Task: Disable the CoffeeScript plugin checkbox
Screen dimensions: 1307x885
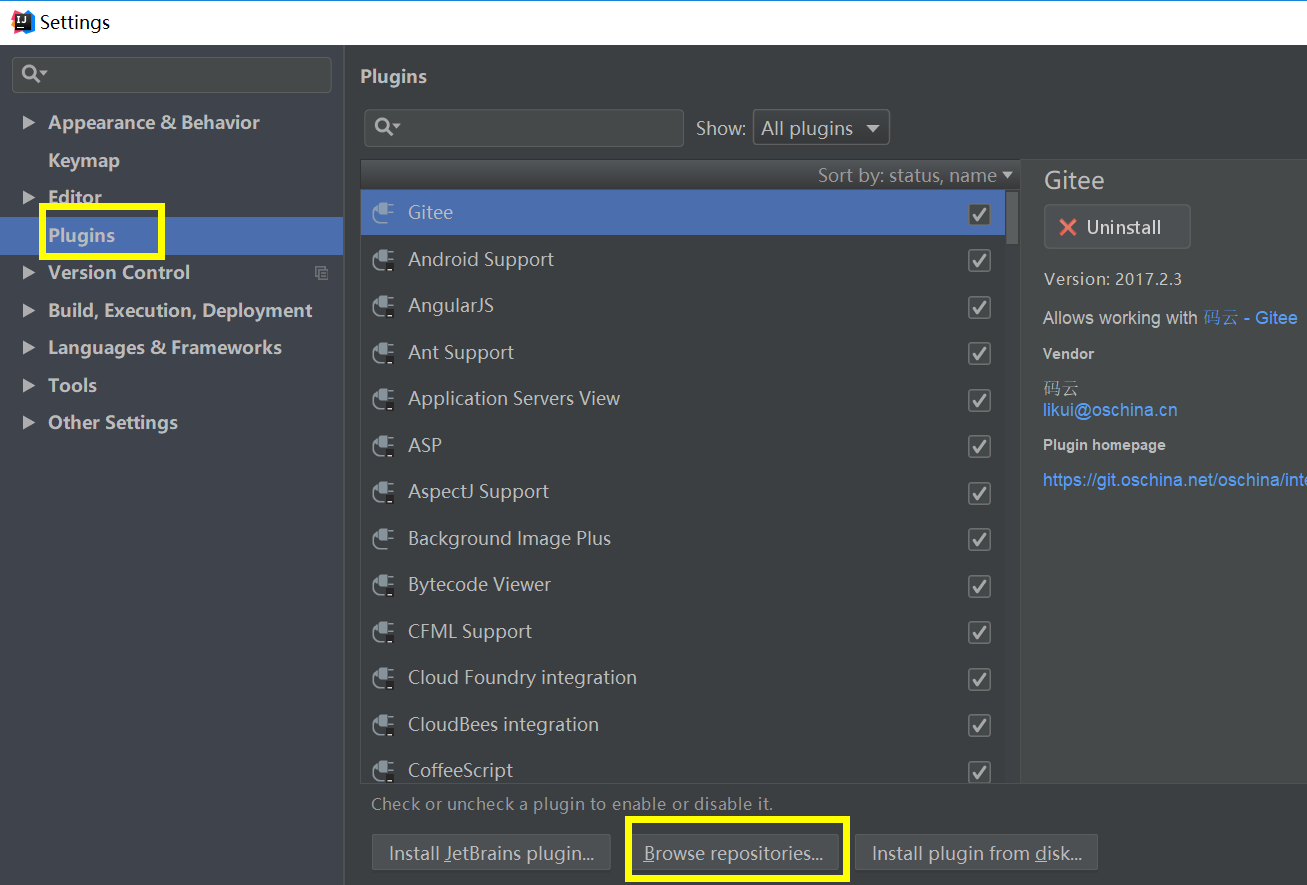Action: [980, 771]
